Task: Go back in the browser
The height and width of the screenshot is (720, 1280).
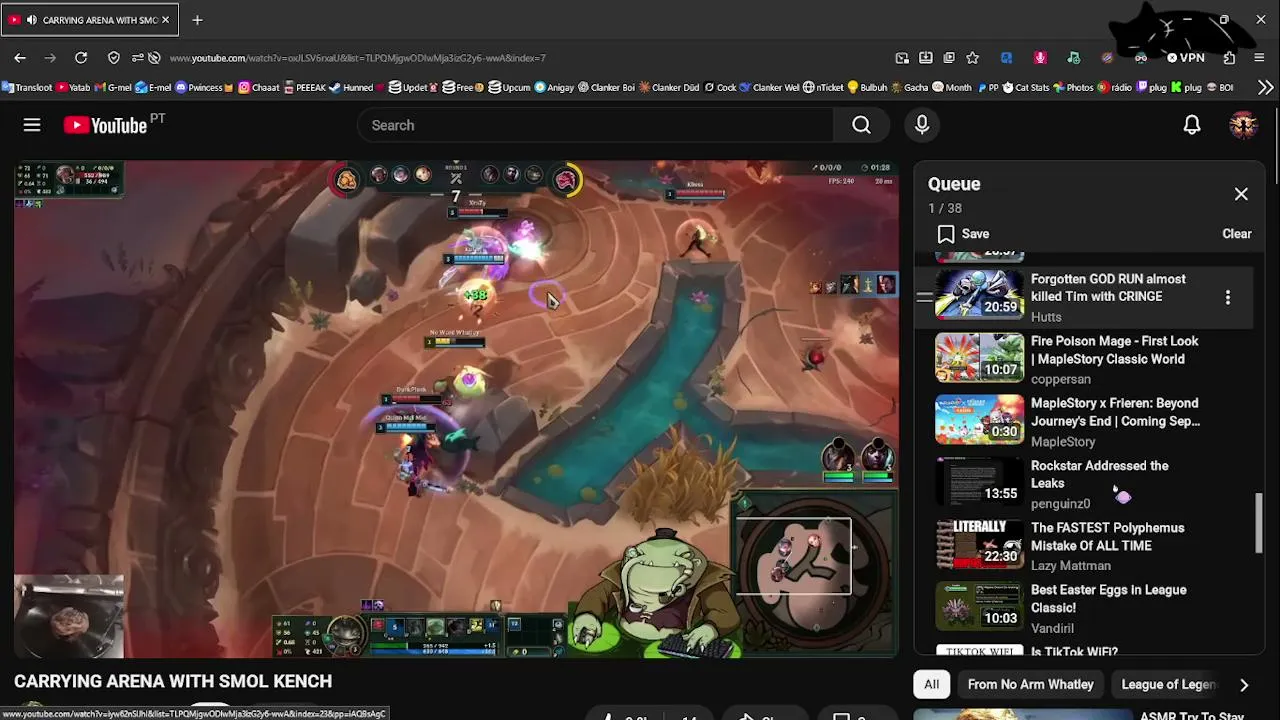Action: click(x=20, y=58)
